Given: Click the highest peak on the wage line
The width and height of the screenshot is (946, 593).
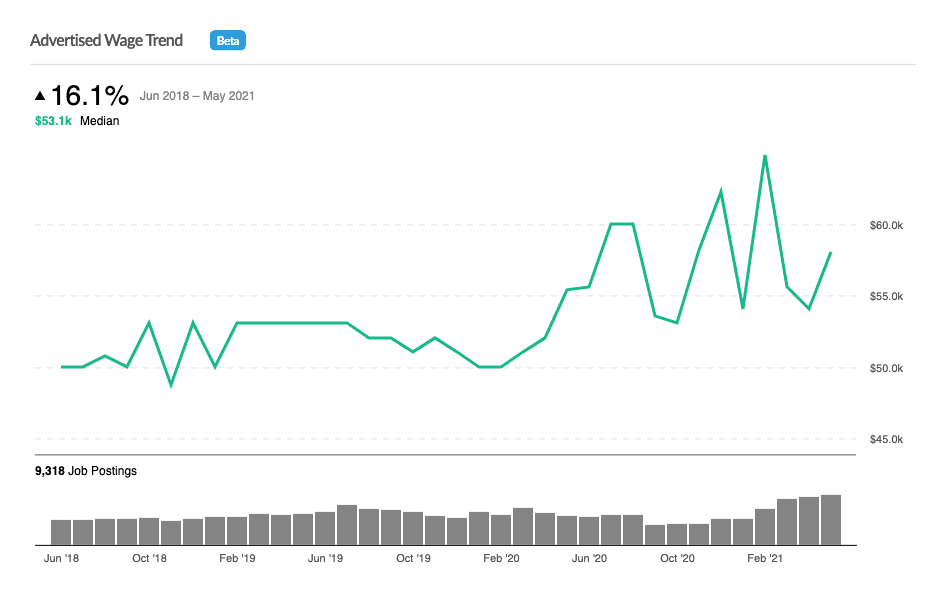Looking at the screenshot, I should (x=765, y=156).
